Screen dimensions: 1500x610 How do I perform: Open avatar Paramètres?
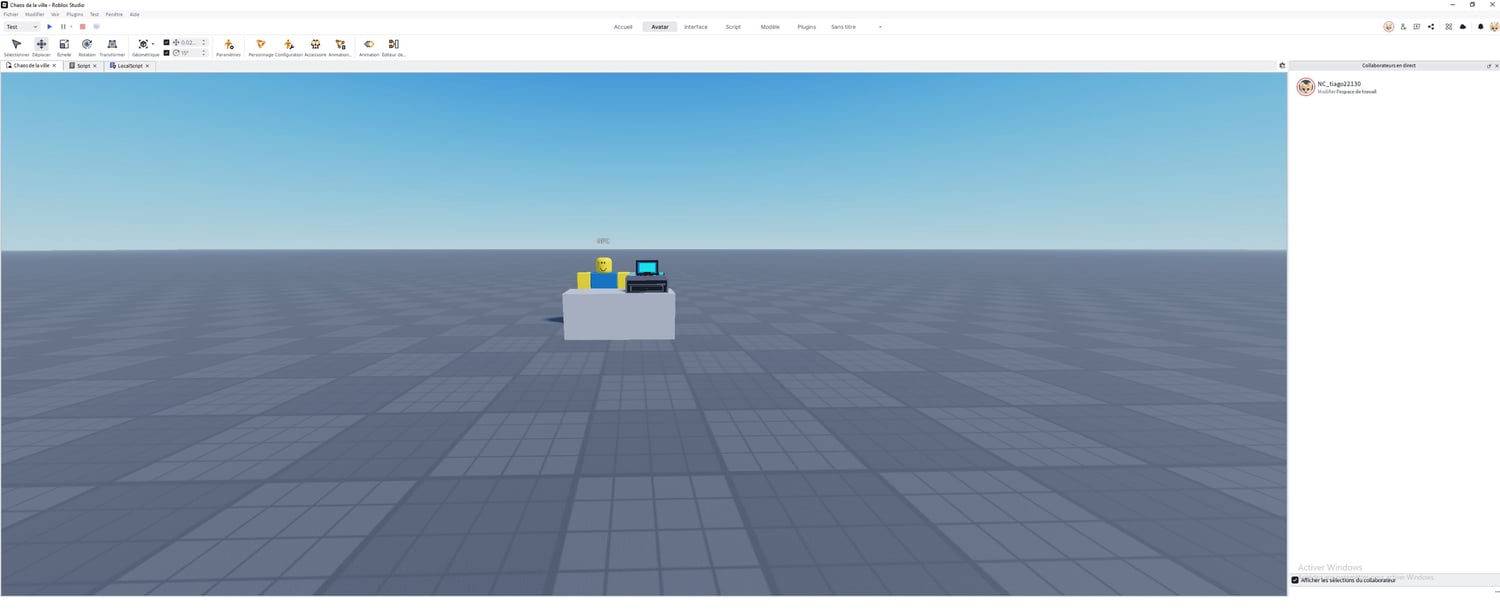tap(229, 47)
